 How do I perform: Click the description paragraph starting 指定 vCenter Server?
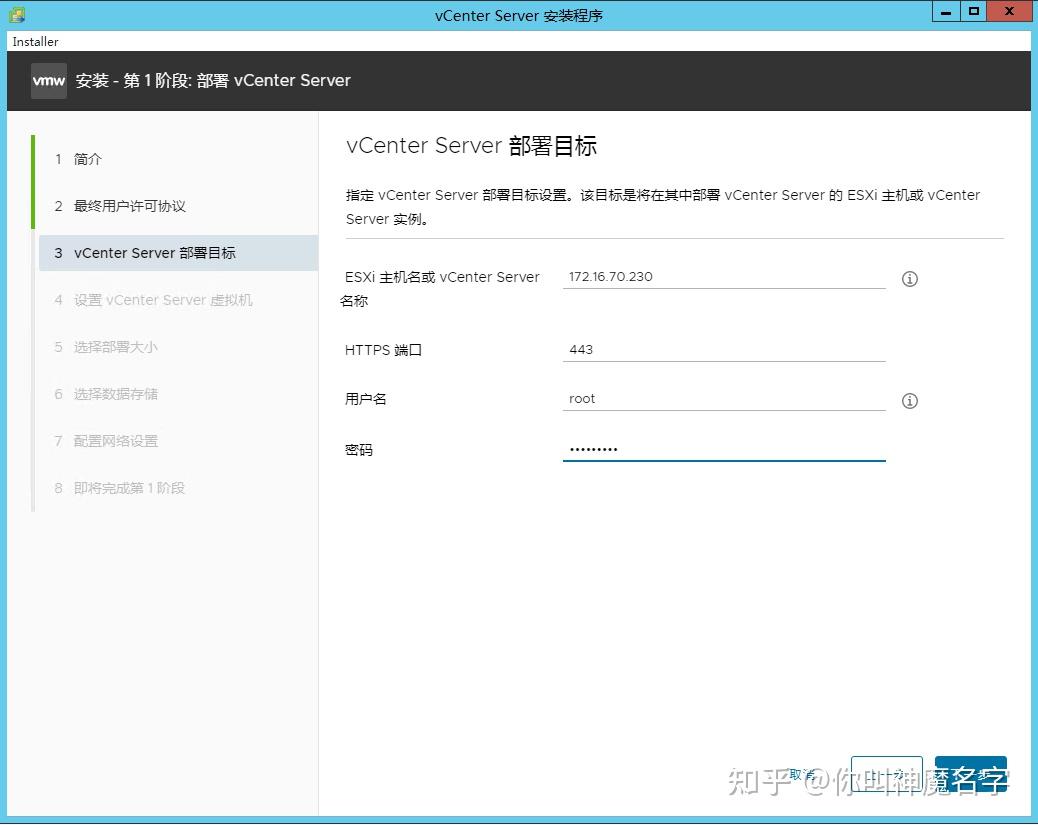[663, 207]
